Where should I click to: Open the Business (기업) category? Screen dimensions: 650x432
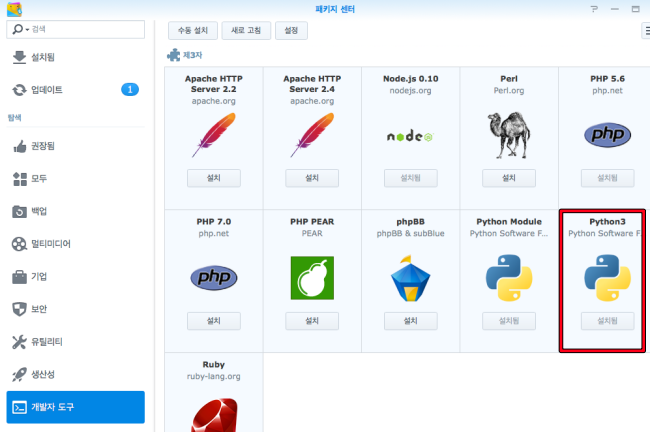pos(75,277)
